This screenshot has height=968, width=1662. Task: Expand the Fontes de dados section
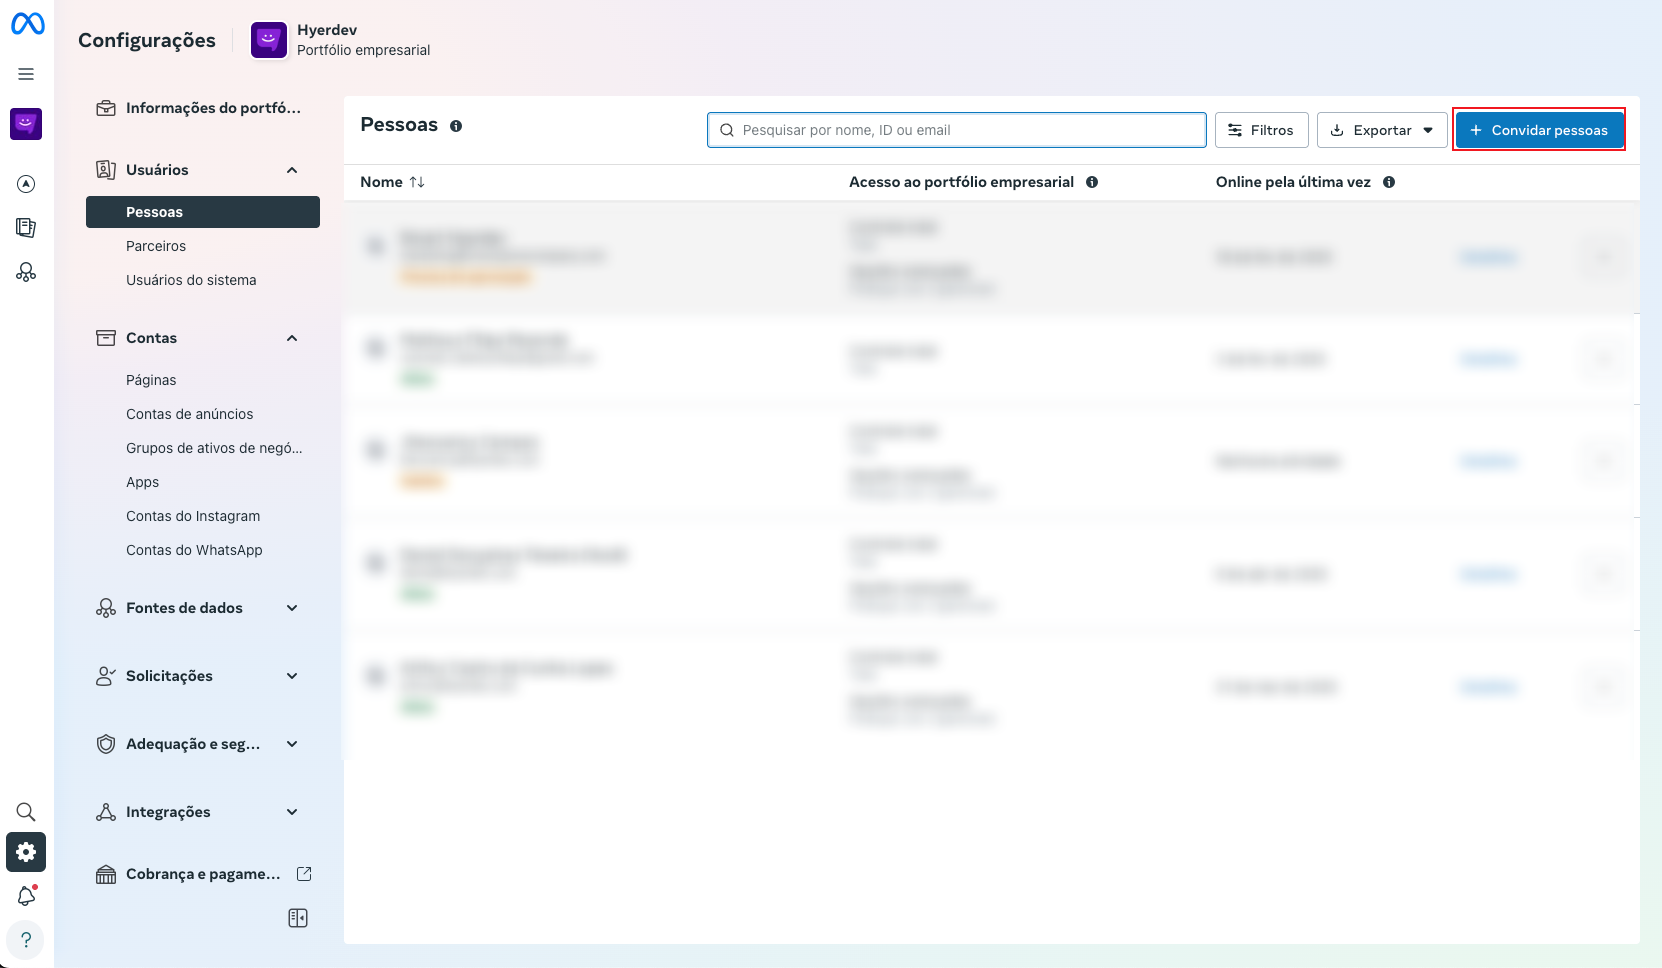tap(292, 608)
